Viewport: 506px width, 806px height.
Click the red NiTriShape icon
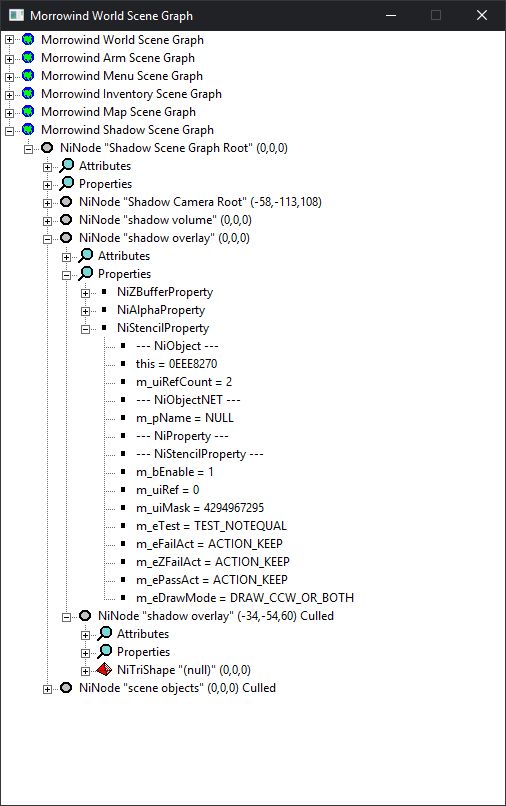click(x=104, y=669)
